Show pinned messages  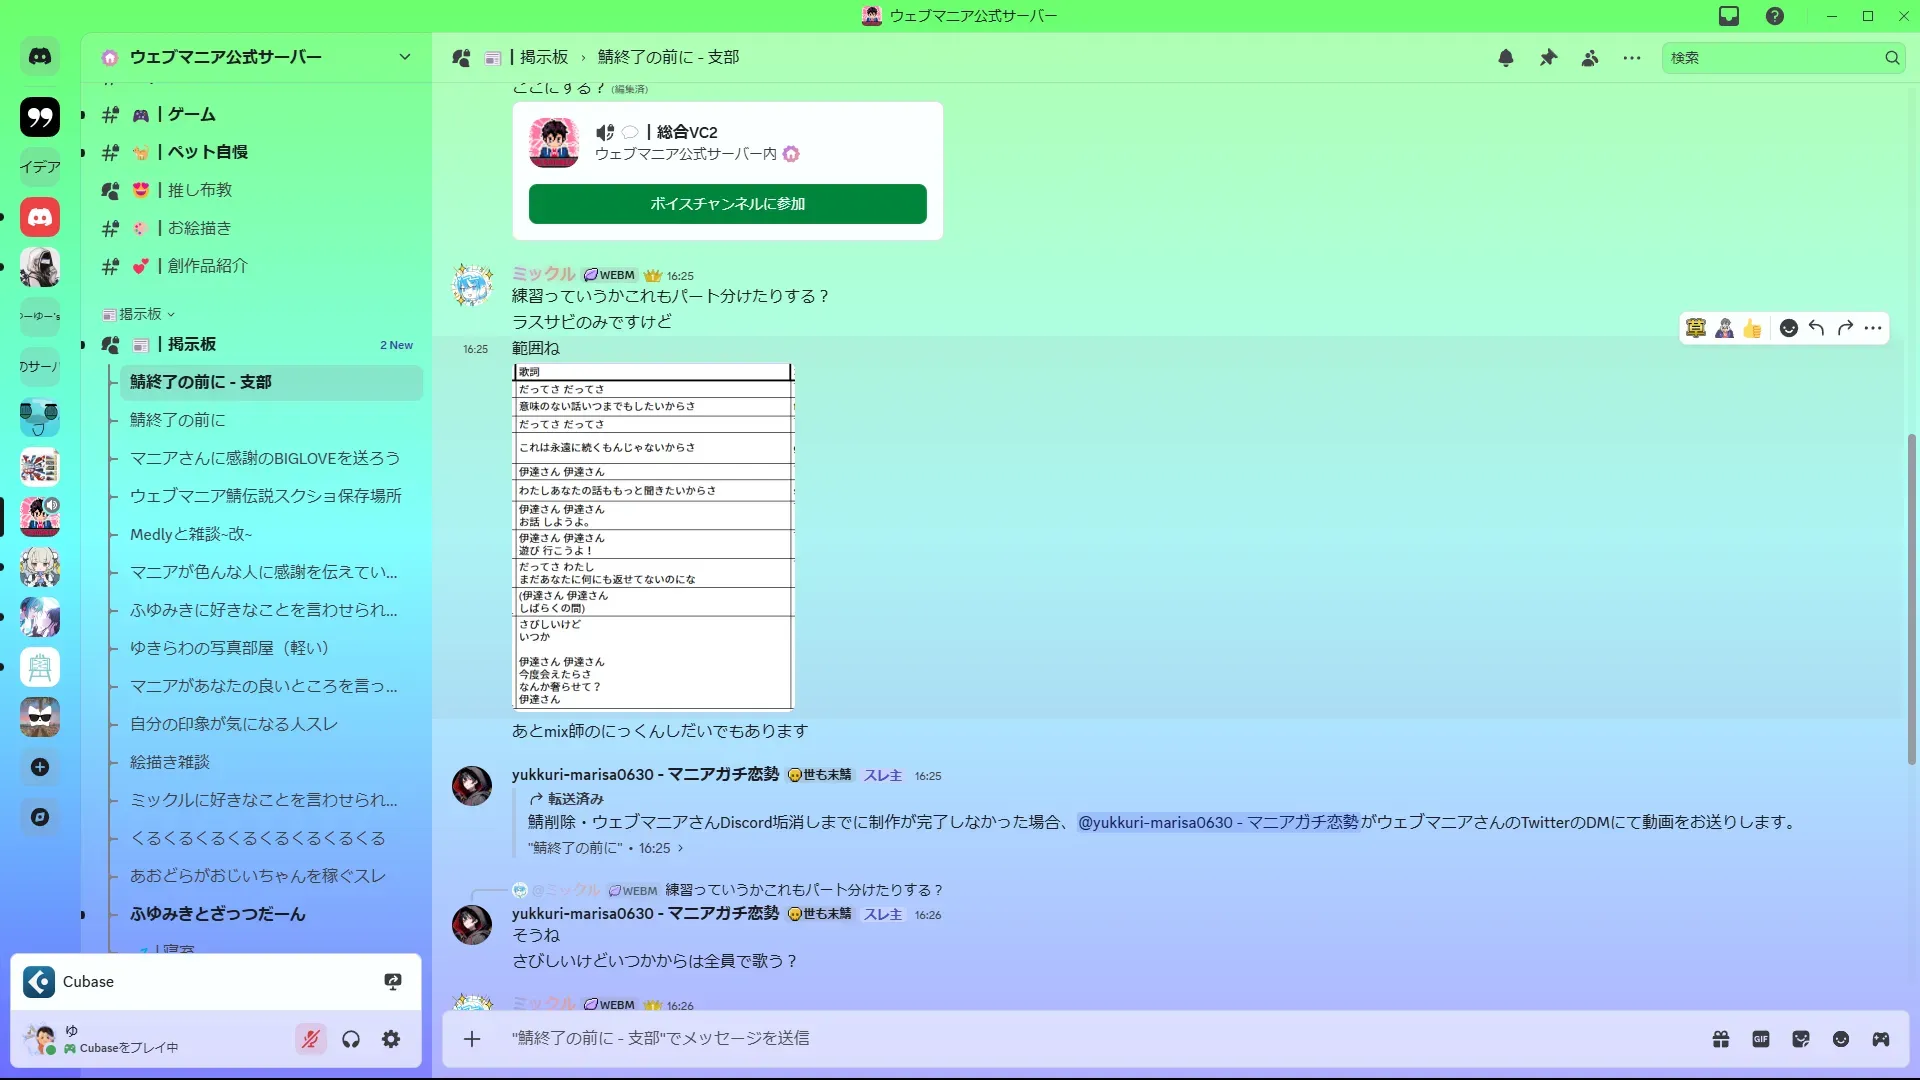click(1548, 58)
